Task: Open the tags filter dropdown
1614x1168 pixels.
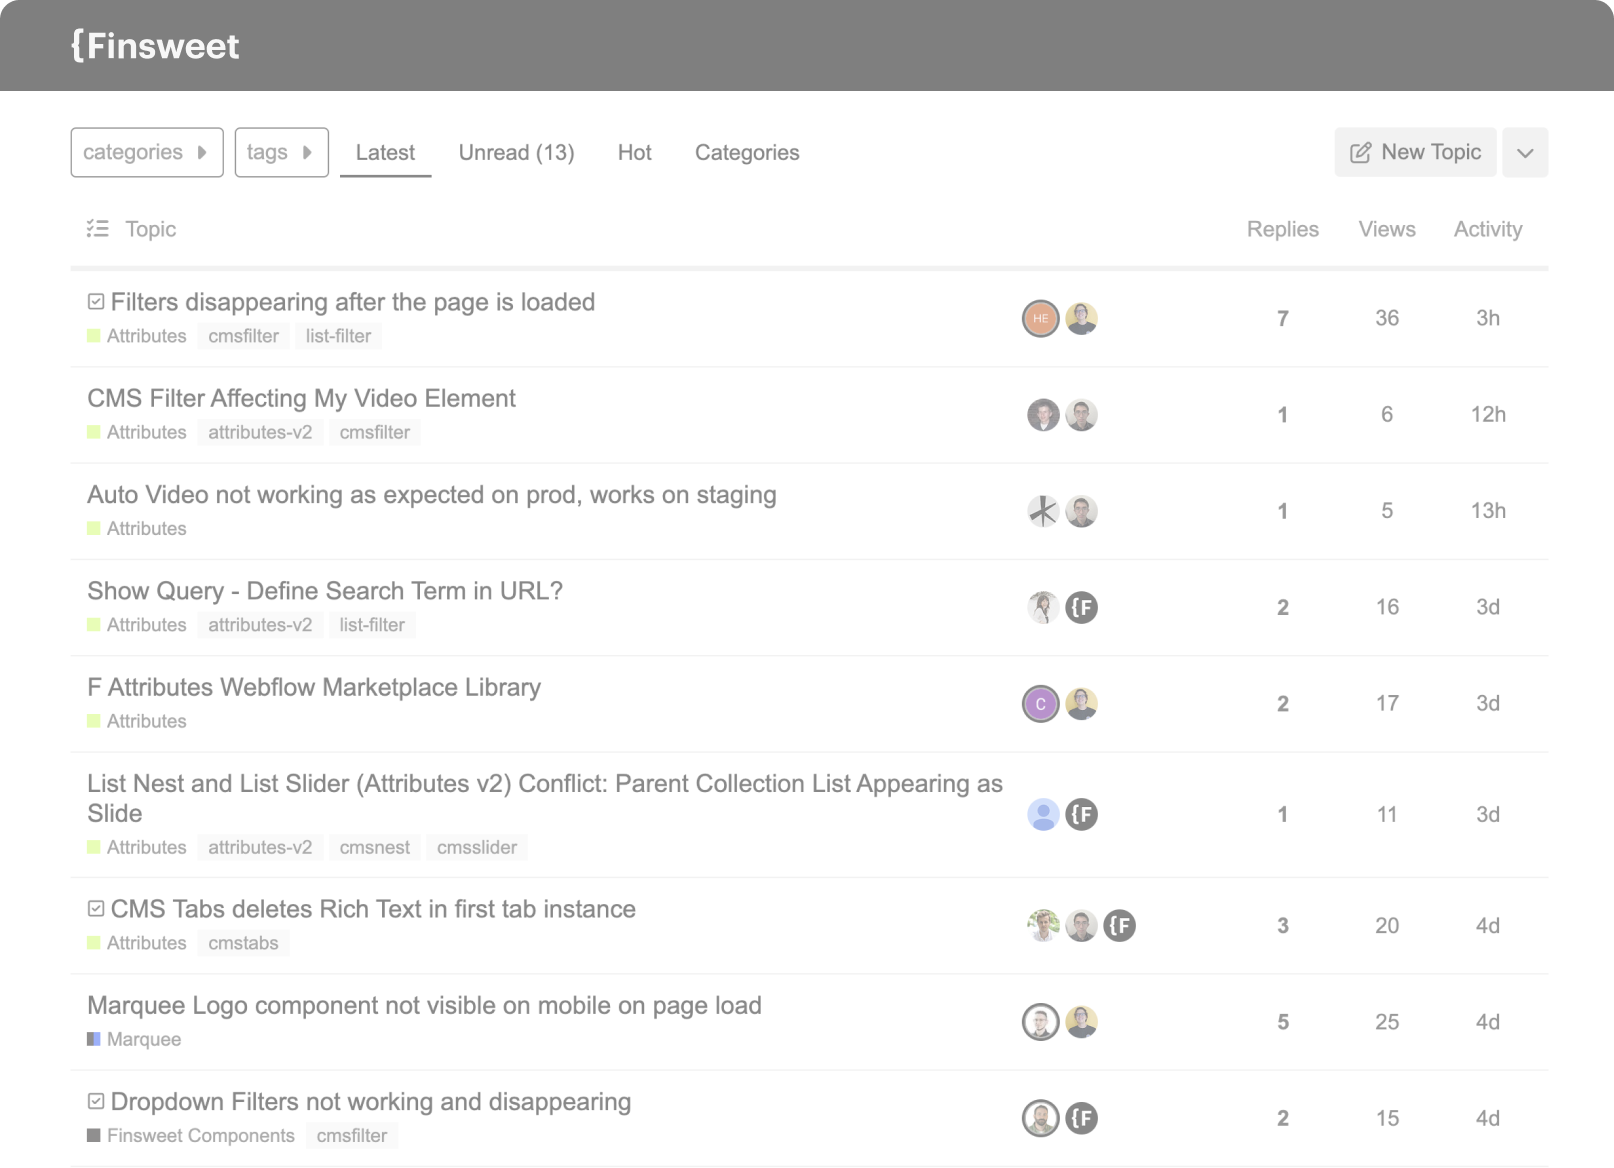Action: [281, 152]
